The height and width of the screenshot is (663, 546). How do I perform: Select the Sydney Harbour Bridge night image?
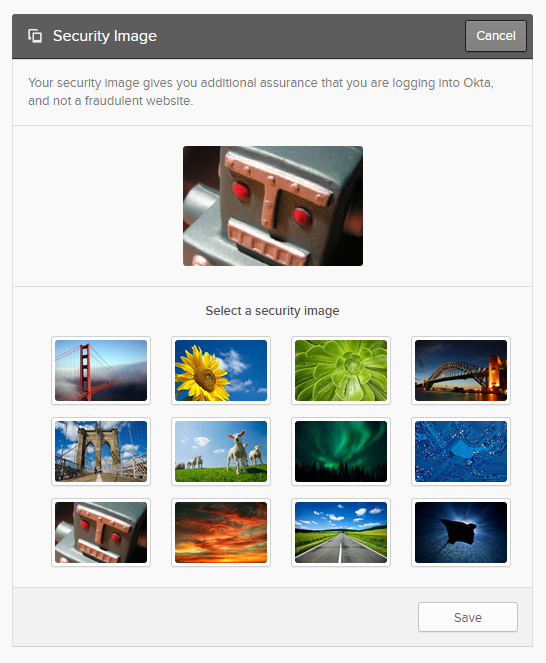pyautogui.click(x=461, y=370)
